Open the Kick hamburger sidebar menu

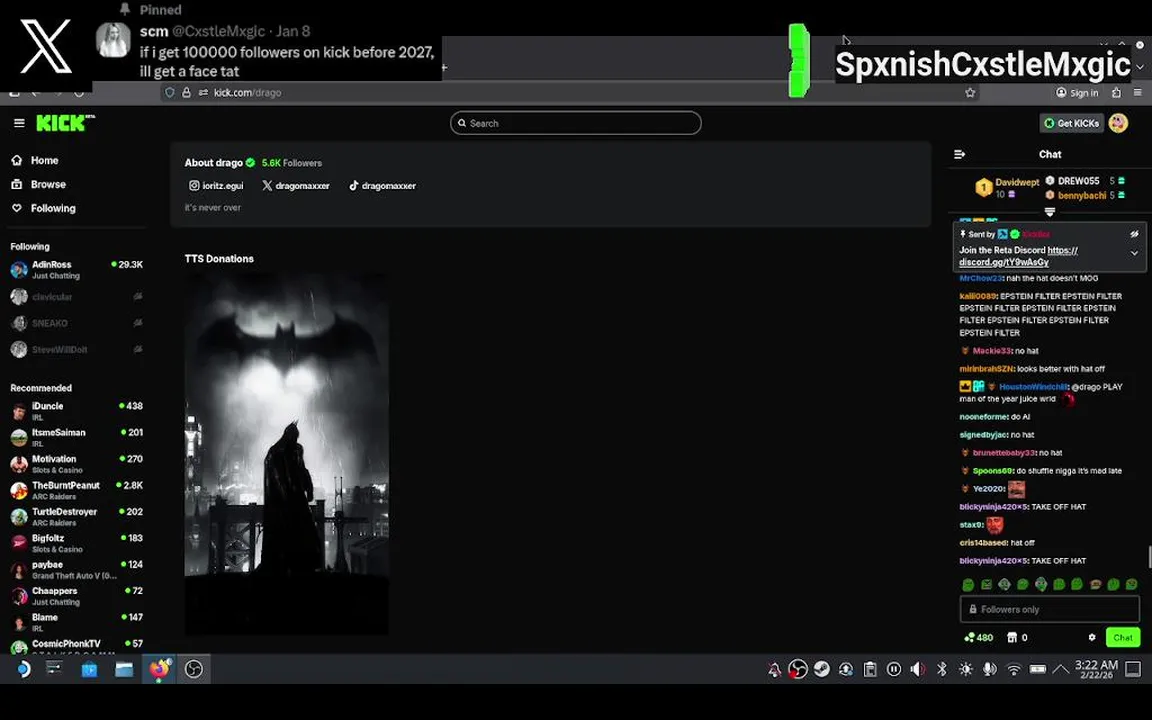19,123
